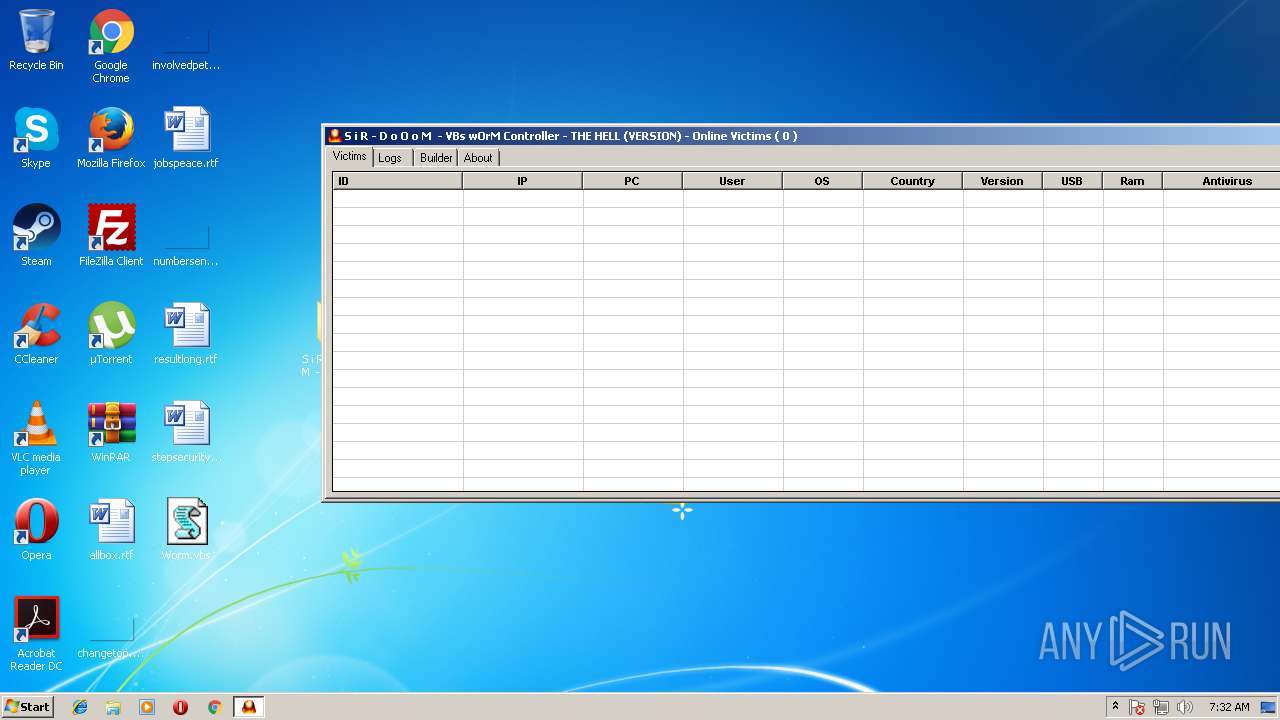Click the Chrome icon in the taskbar
This screenshot has width=1280, height=720.
(214, 707)
